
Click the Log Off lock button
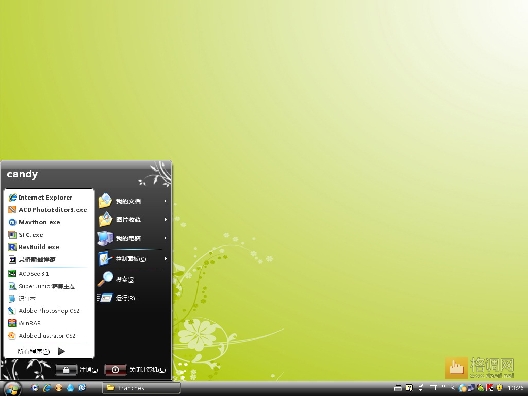point(66,370)
